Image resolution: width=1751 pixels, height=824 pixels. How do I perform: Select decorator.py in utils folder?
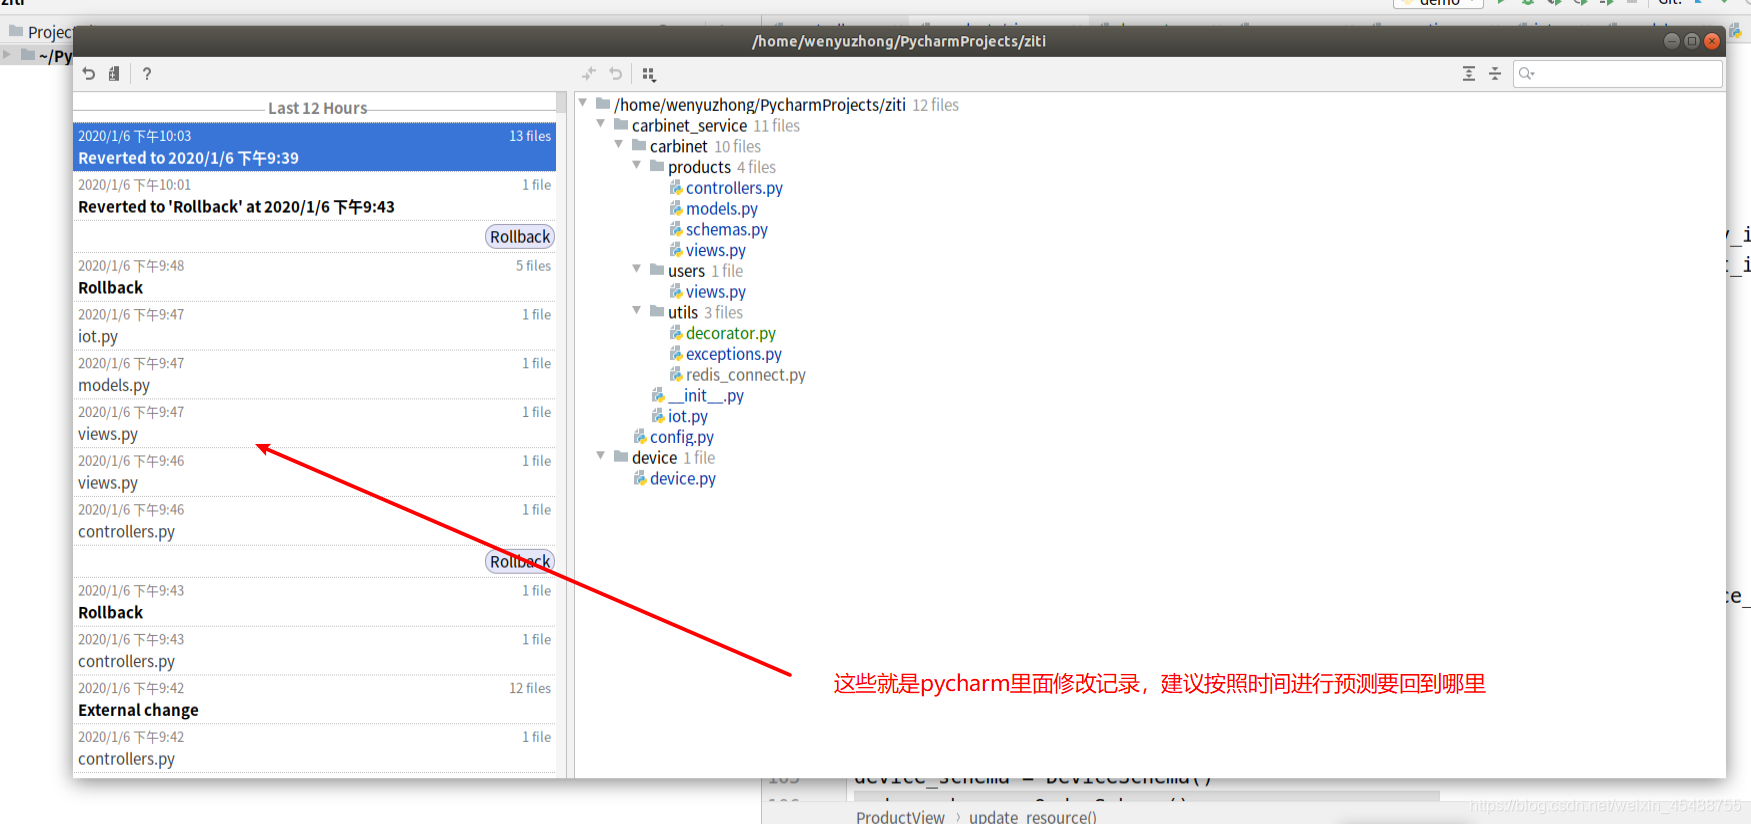point(731,334)
